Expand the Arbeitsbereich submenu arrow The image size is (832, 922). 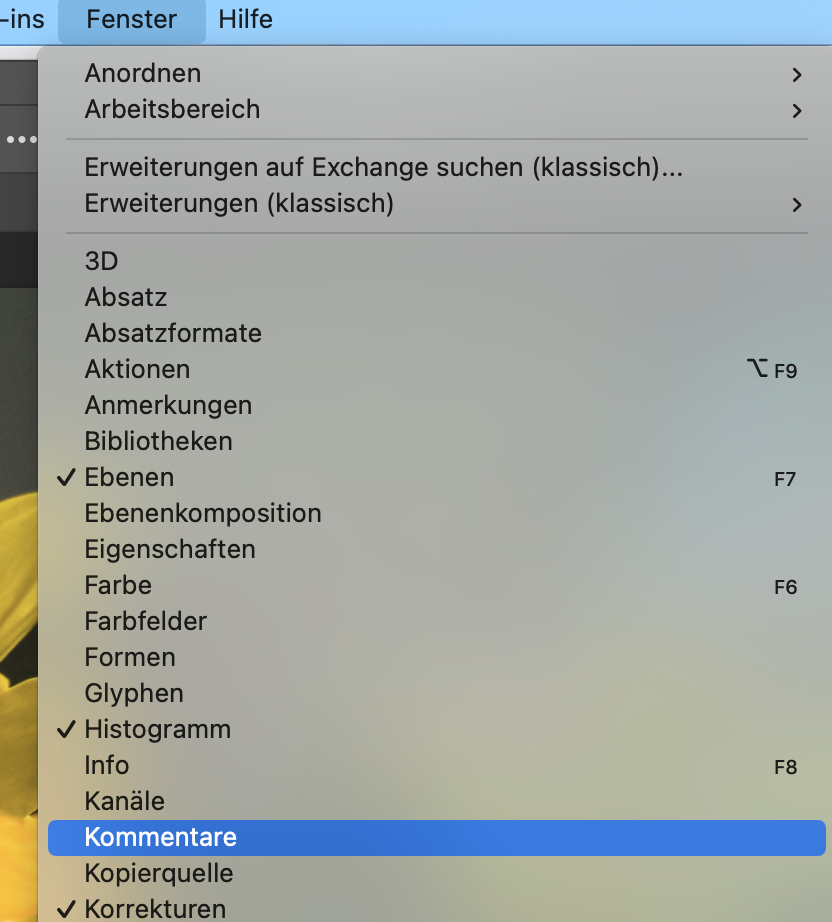click(797, 111)
